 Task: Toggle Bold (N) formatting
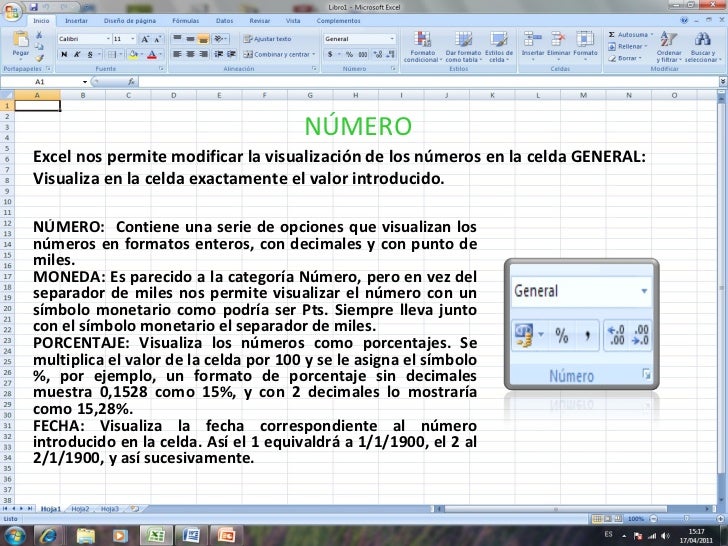[64, 54]
